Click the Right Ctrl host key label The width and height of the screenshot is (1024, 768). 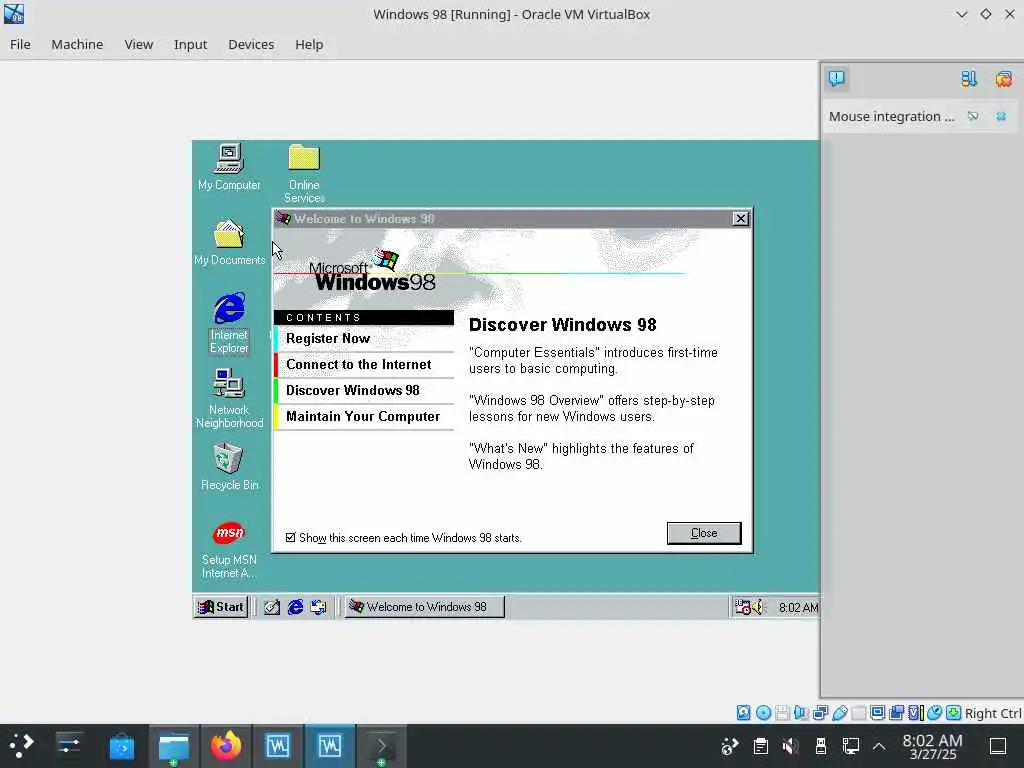click(x=993, y=713)
